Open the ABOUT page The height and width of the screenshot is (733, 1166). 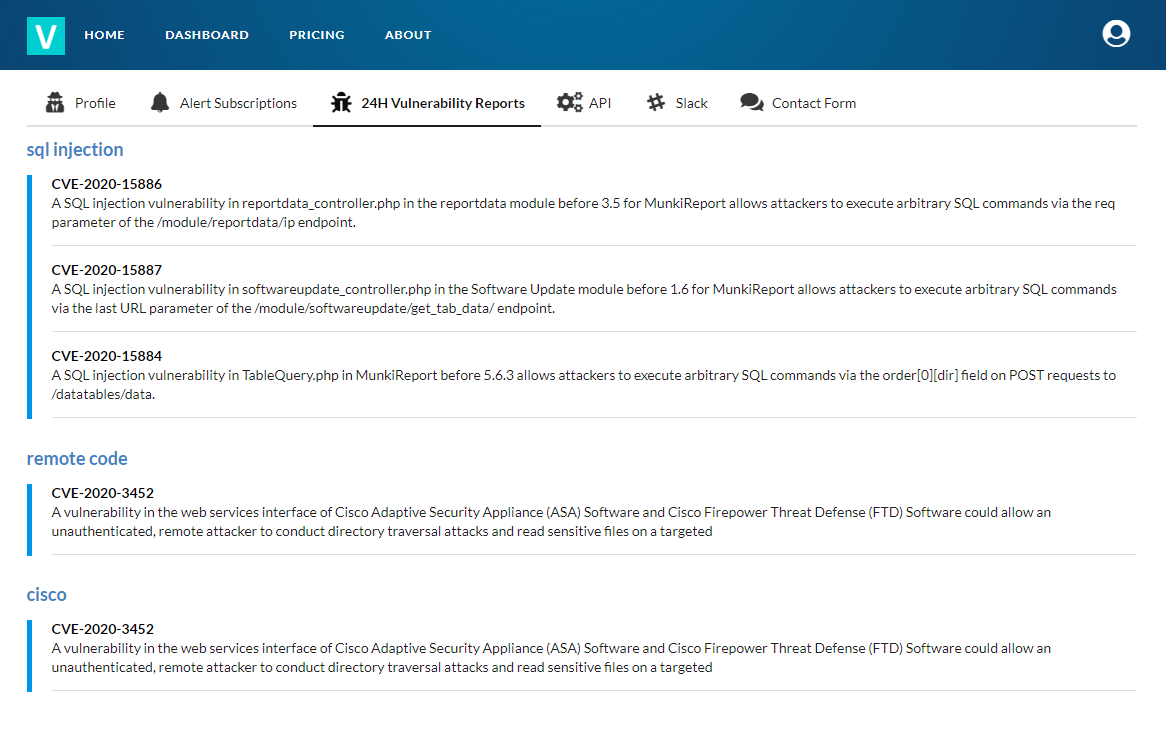[x=408, y=35]
